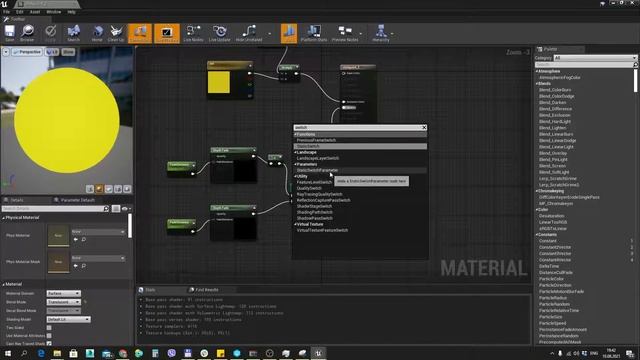Open the Shading Model dropdown
The height and width of the screenshot is (360, 640).
69,319
